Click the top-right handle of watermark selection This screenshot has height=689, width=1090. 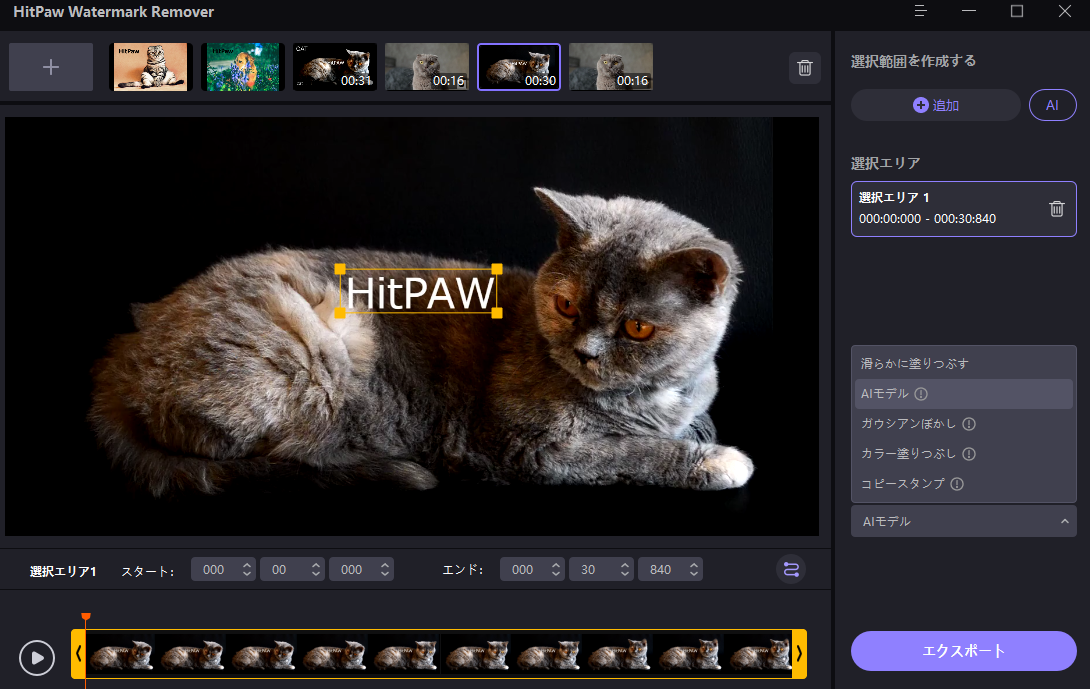click(x=497, y=269)
